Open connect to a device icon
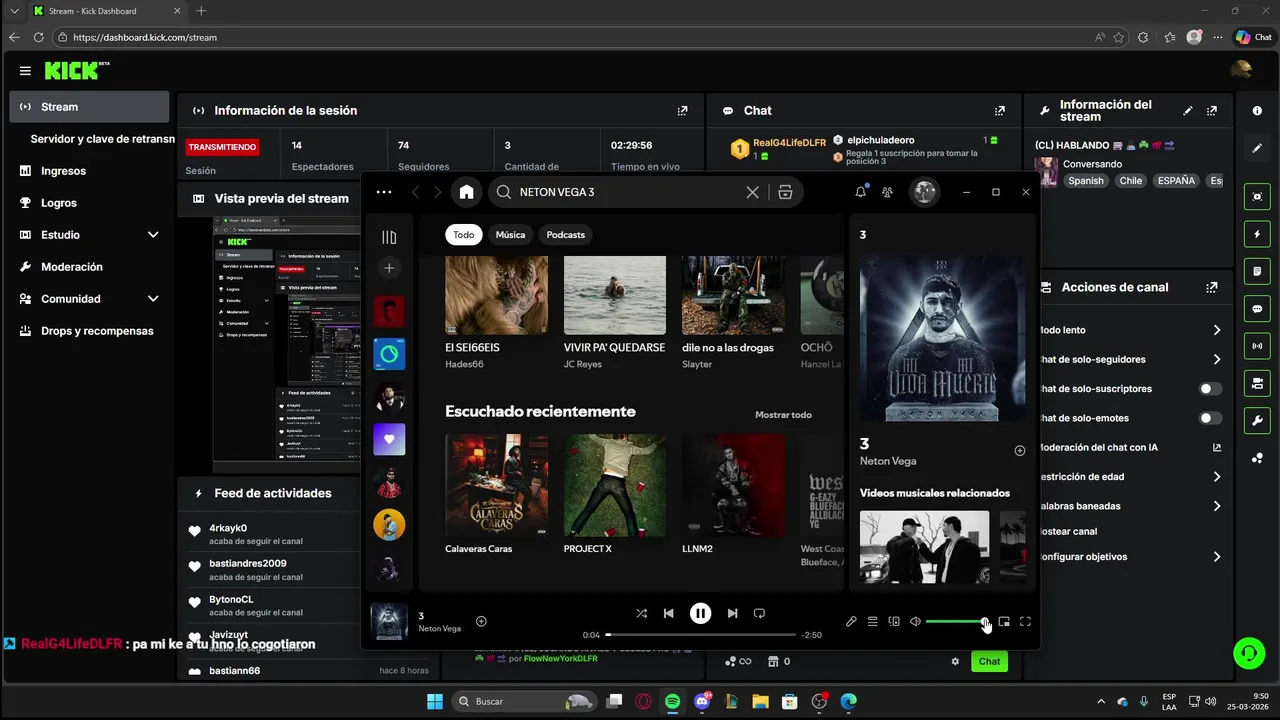Viewport: 1280px width, 720px height. click(x=894, y=622)
